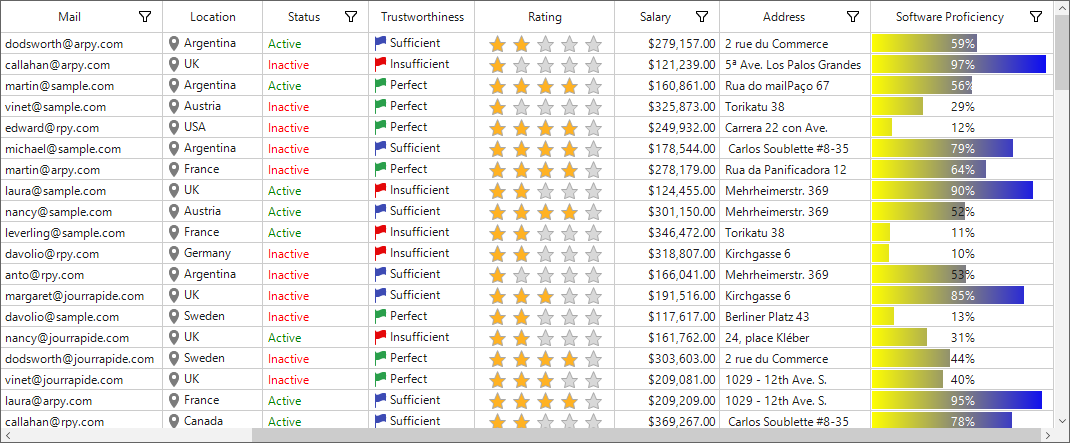Select the dodsworth@arpy.com mail cell

click(x=82, y=44)
